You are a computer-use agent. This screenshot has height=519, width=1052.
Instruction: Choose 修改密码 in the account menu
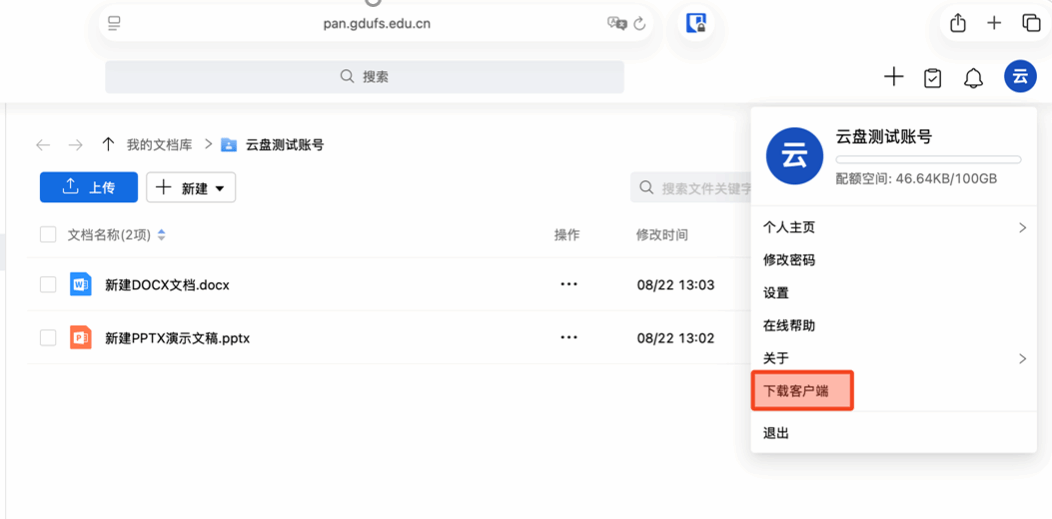(789, 260)
